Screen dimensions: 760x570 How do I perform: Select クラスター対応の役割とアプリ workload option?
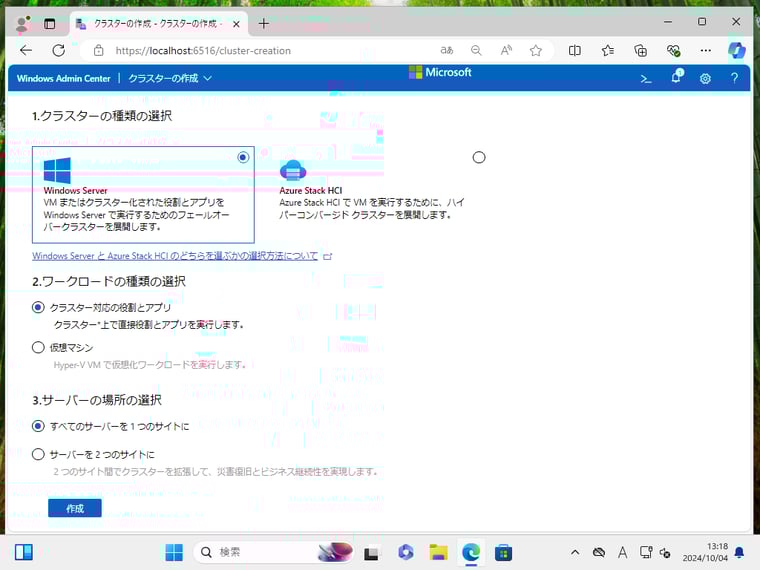click(38, 307)
